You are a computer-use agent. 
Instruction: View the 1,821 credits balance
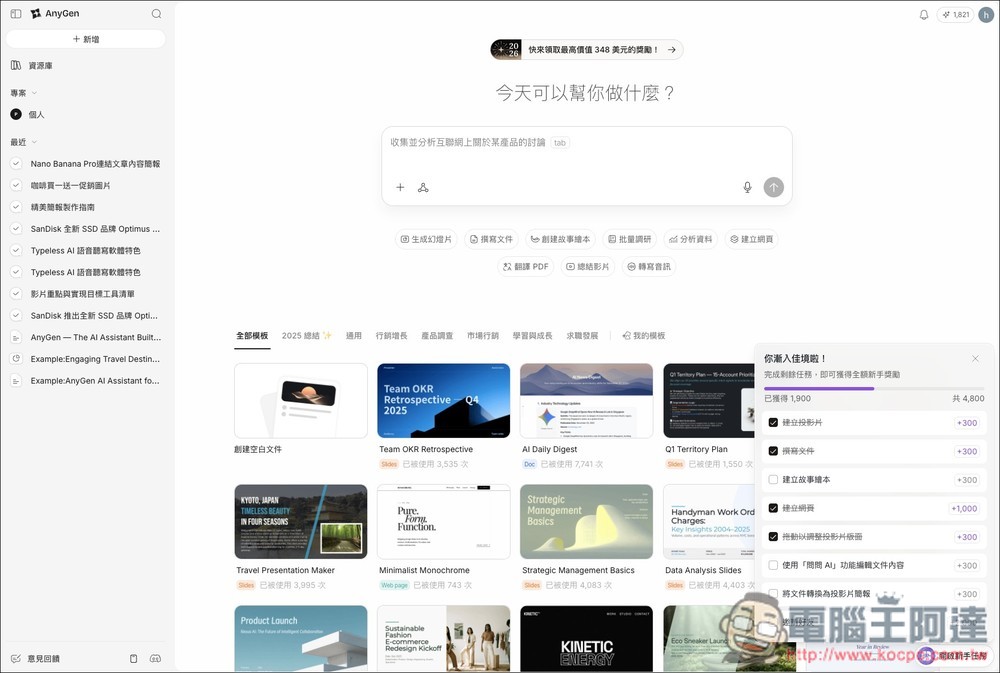(955, 15)
